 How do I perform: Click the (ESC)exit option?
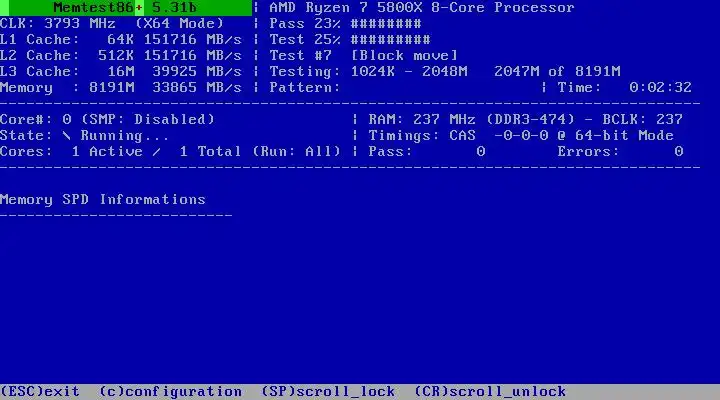click(x=40, y=392)
